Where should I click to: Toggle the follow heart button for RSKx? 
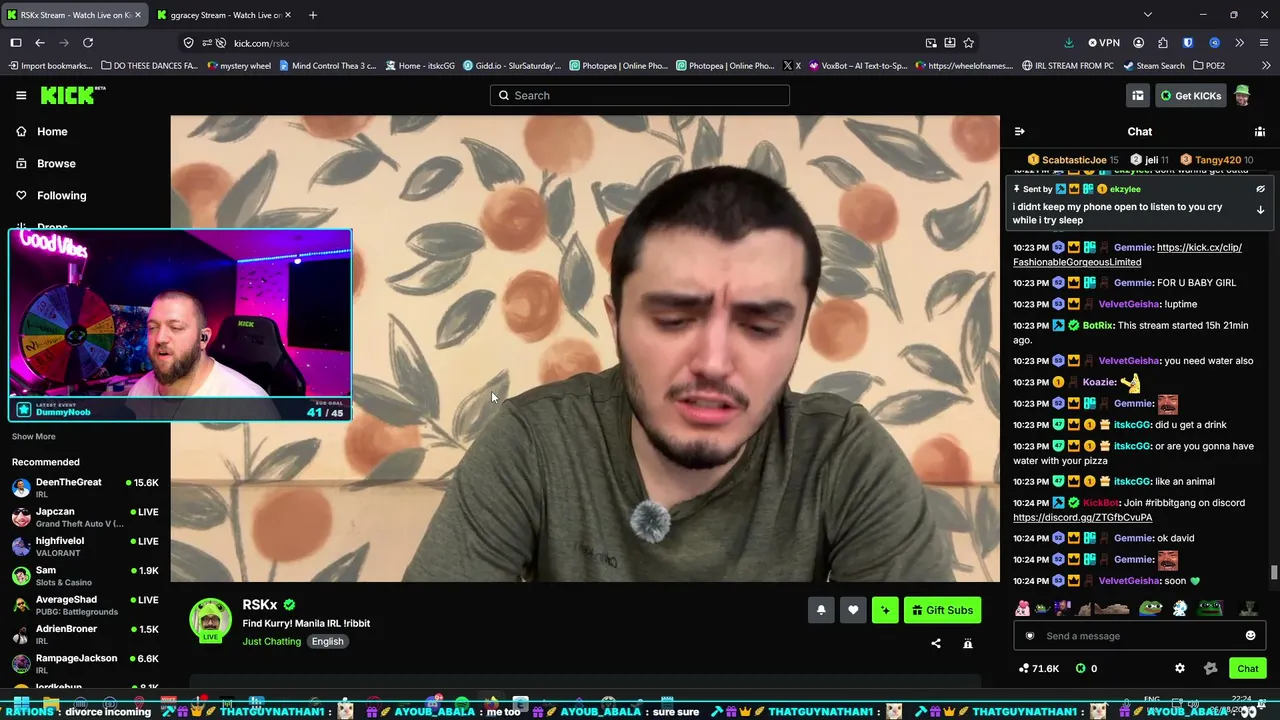[x=853, y=610]
